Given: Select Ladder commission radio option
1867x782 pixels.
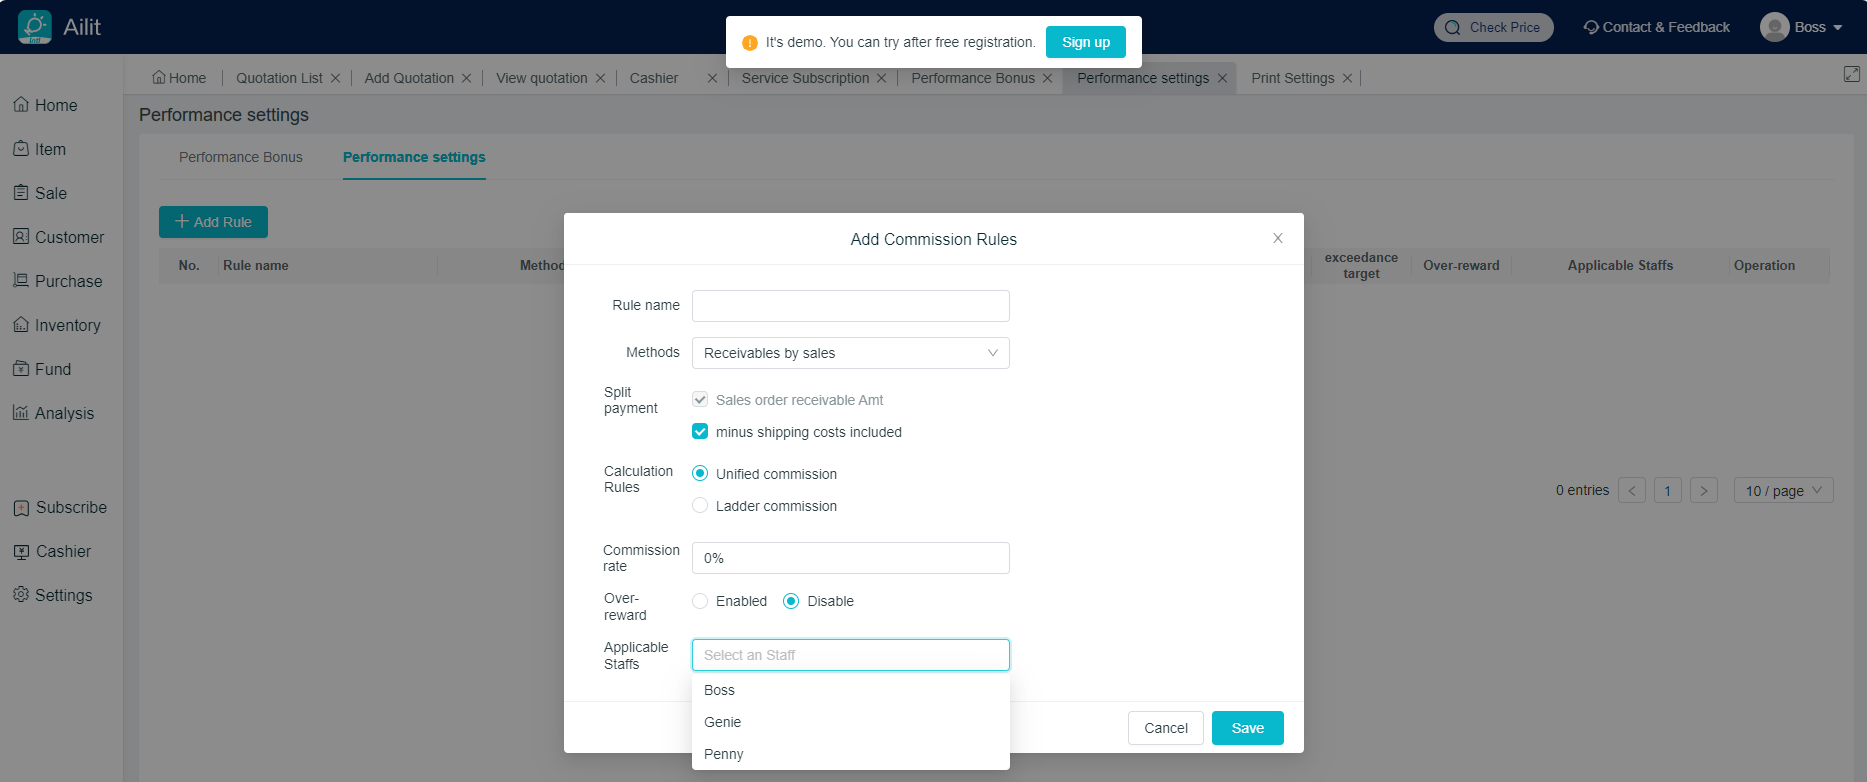Looking at the screenshot, I should 700,506.
